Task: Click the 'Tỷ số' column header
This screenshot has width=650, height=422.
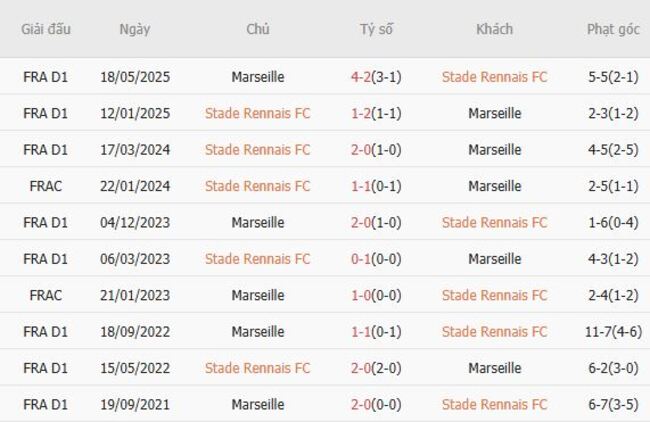Action: [377, 29]
